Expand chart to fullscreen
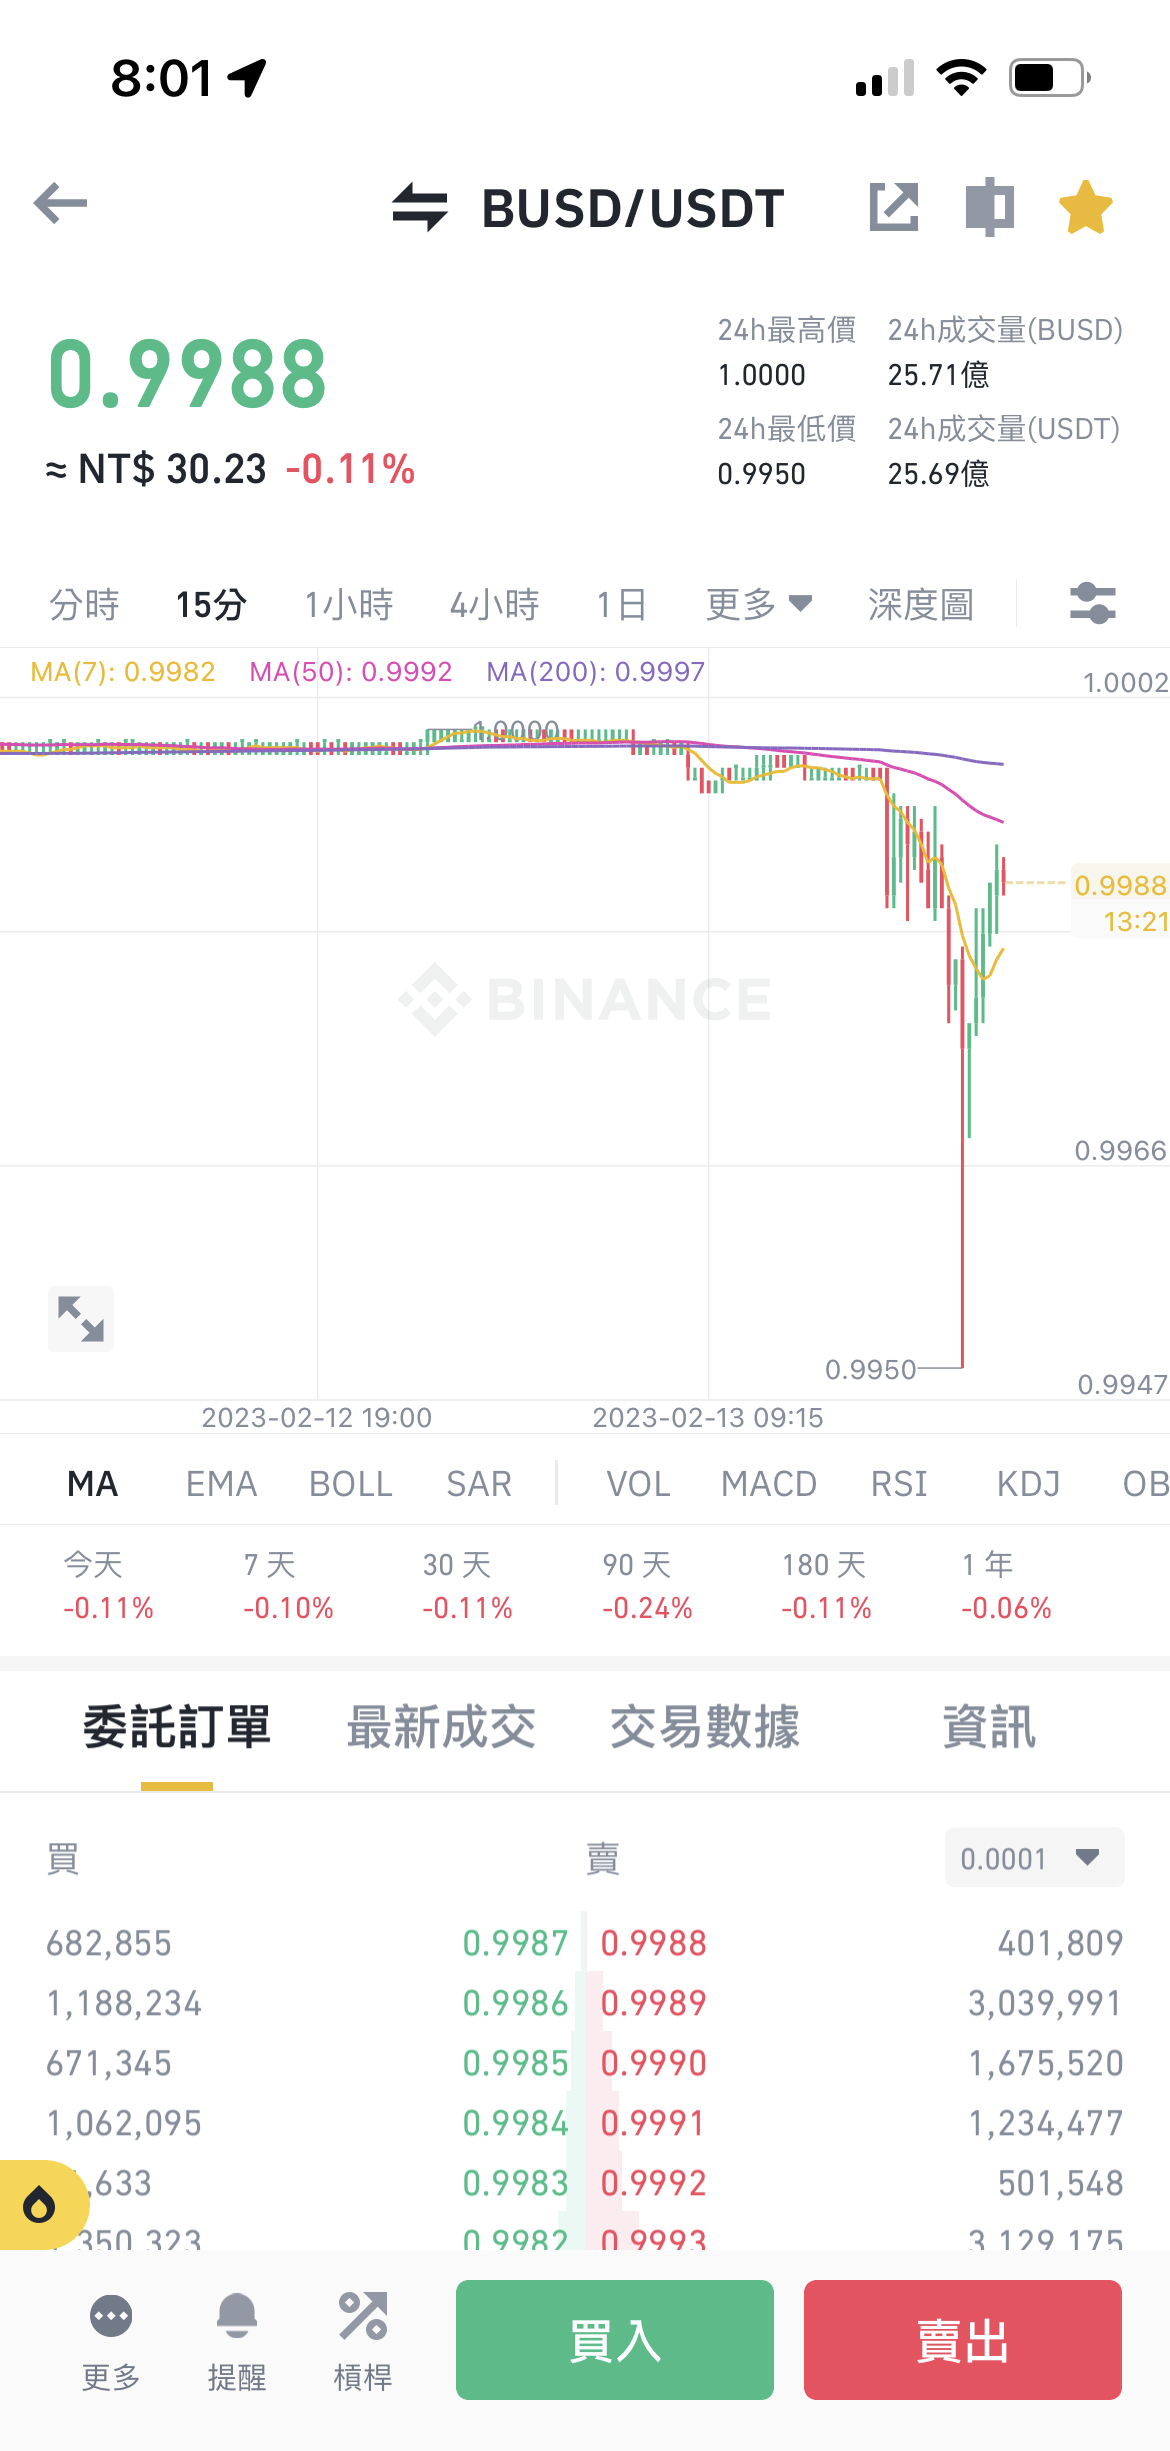The width and height of the screenshot is (1170, 2451). click(x=81, y=1318)
